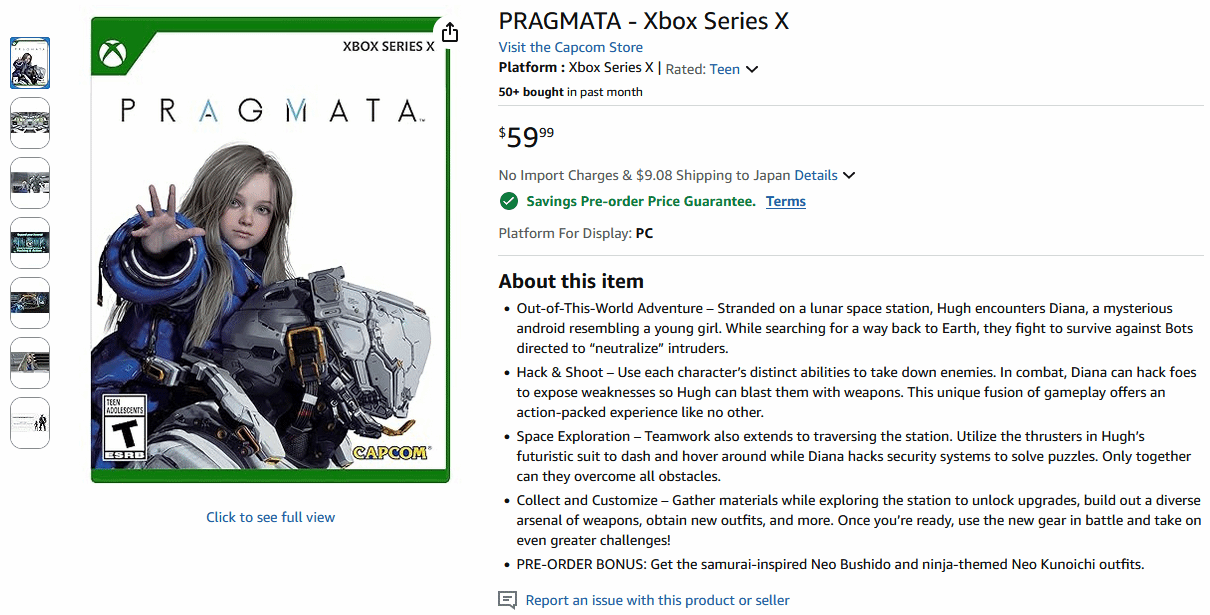The height and width of the screenshot is (615, 1210).
Task: Select the third product image thumbnail
Action: [30, 183]
